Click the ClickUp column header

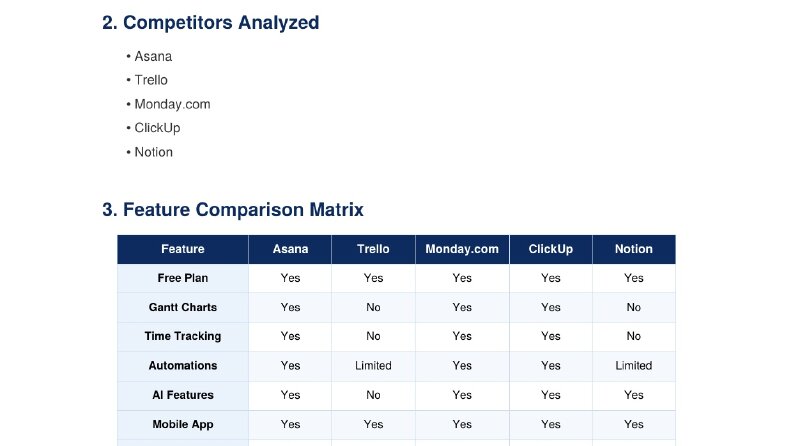(x=551, y=249)
